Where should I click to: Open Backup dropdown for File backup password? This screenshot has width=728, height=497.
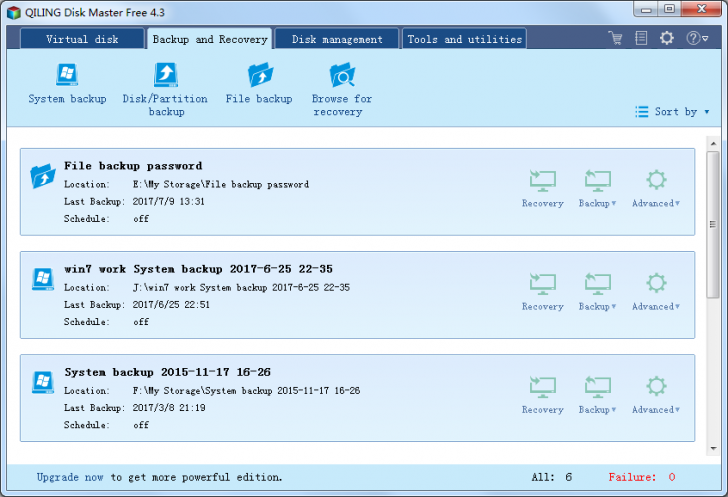(597, 189)
